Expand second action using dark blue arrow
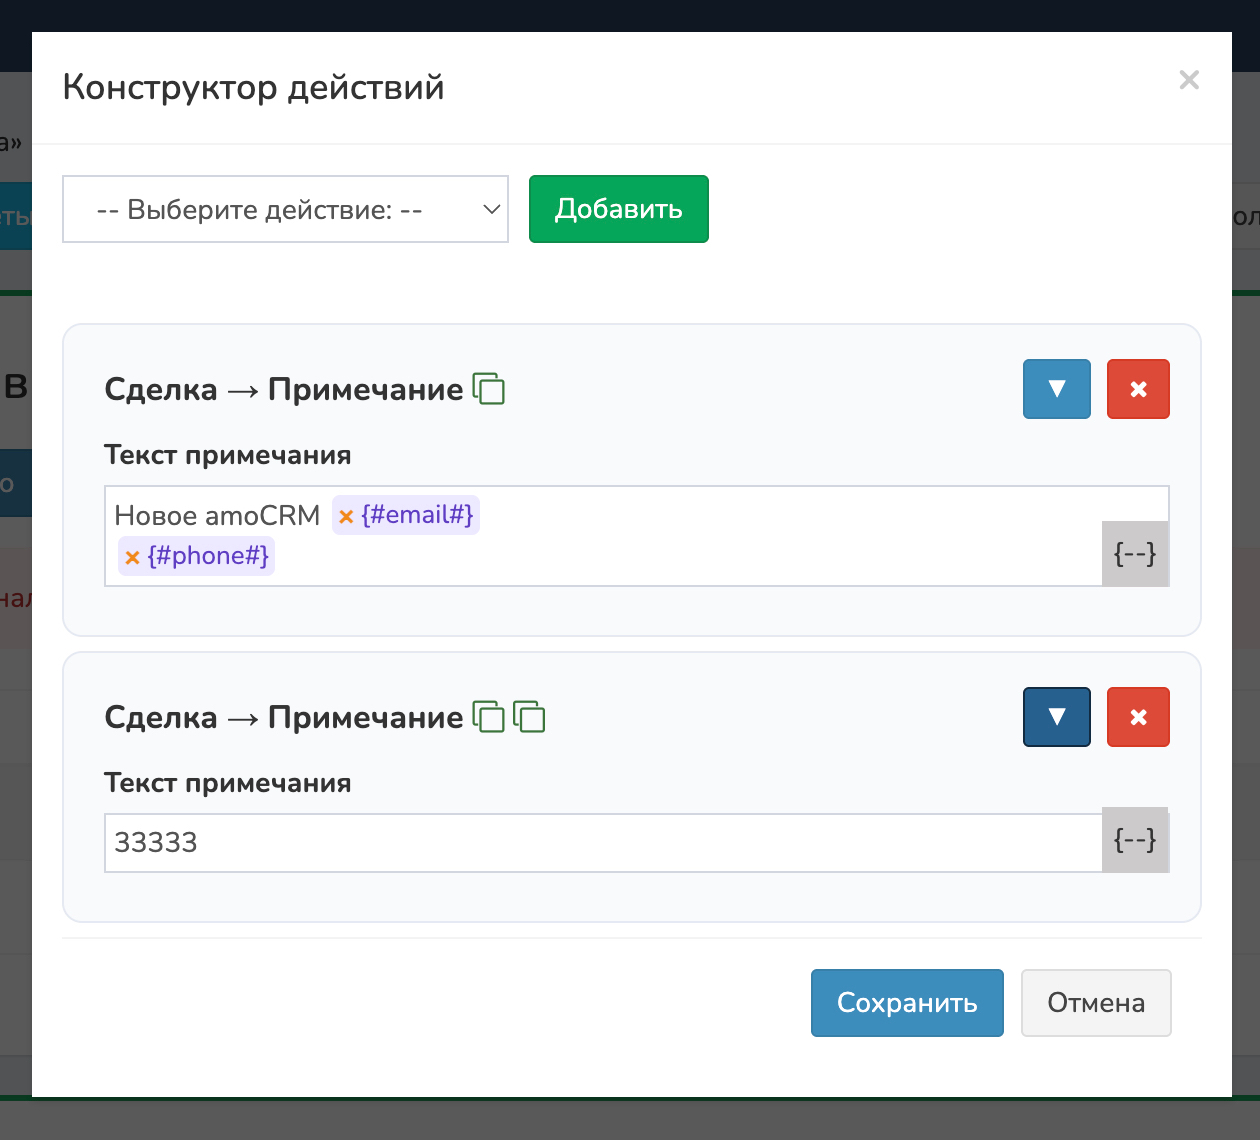 click(x=1056, y=717)
